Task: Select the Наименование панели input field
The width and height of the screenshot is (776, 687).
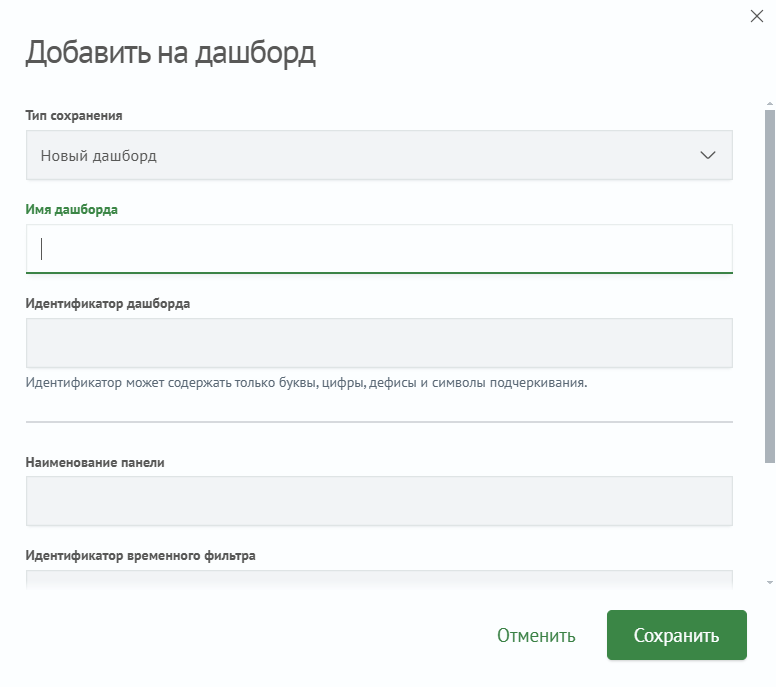Action: point(379,501)
